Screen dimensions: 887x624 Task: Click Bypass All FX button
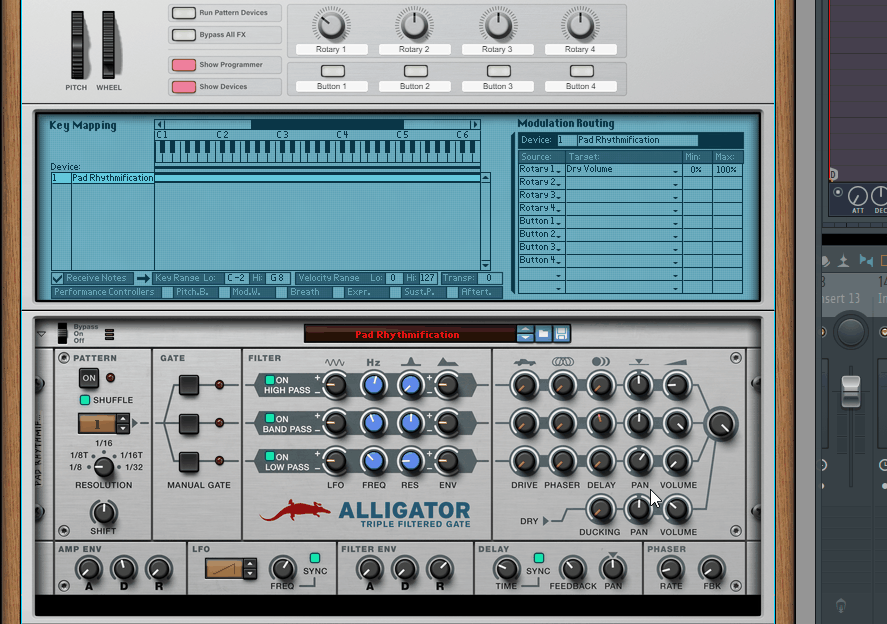184,35
